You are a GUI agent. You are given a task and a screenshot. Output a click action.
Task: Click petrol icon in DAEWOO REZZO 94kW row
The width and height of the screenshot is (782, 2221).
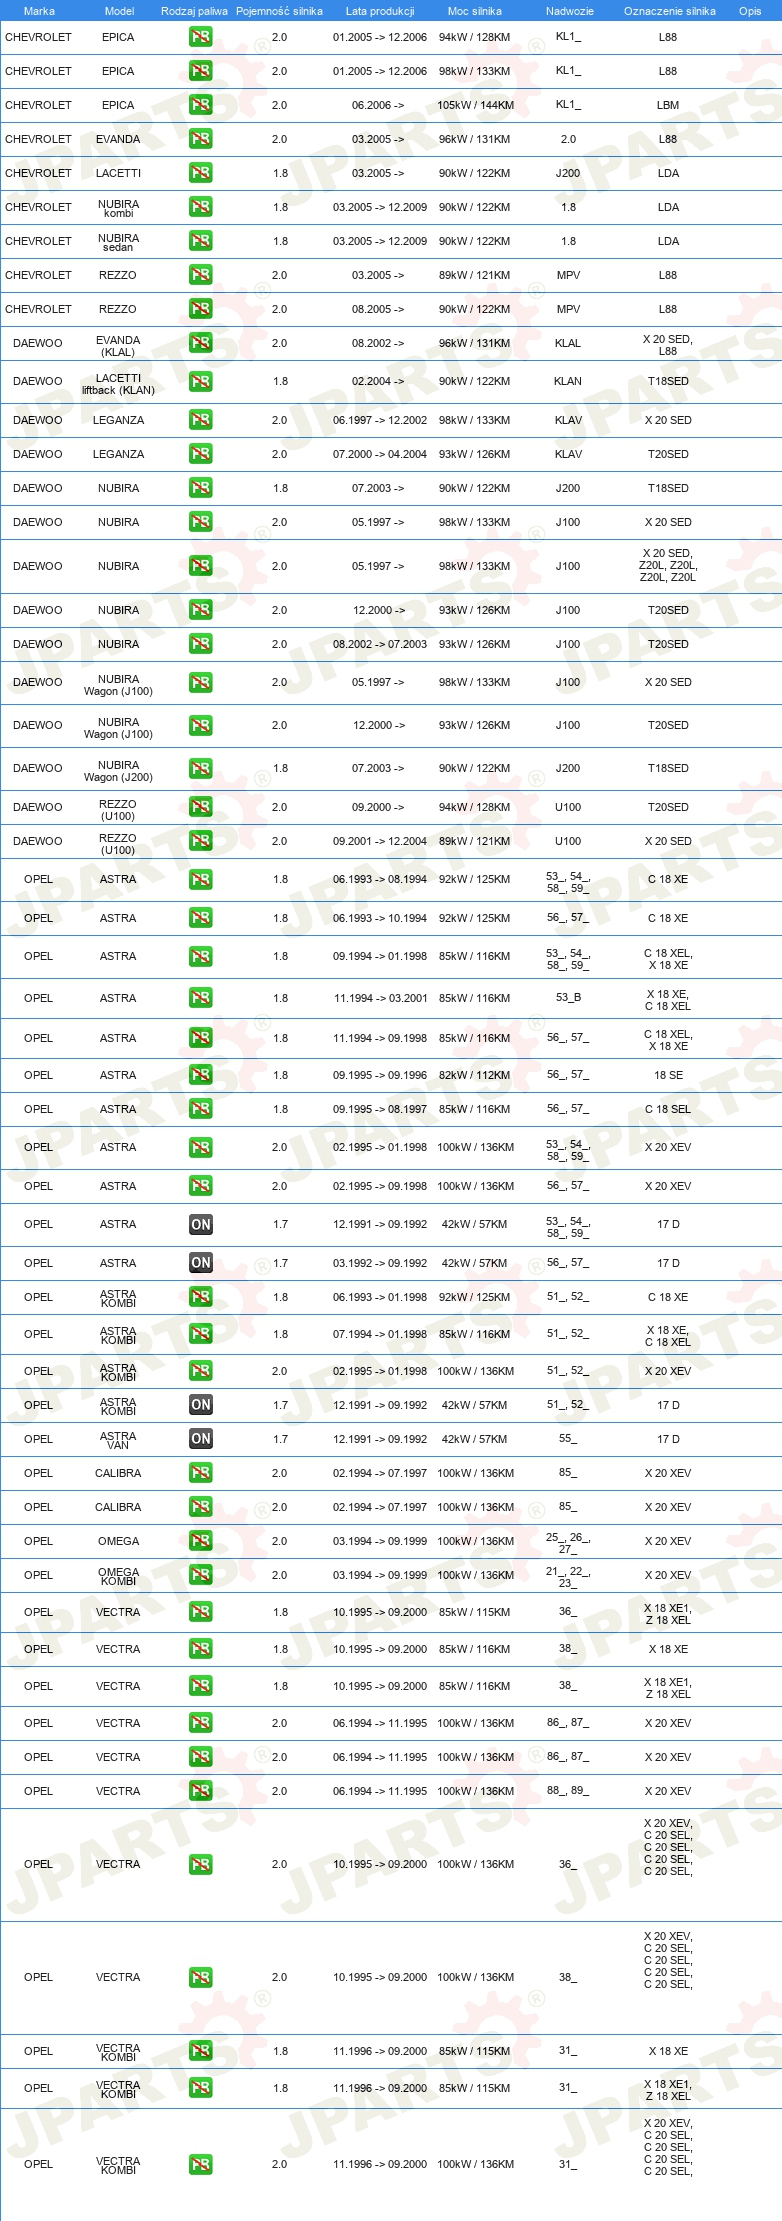pos(200,807)
